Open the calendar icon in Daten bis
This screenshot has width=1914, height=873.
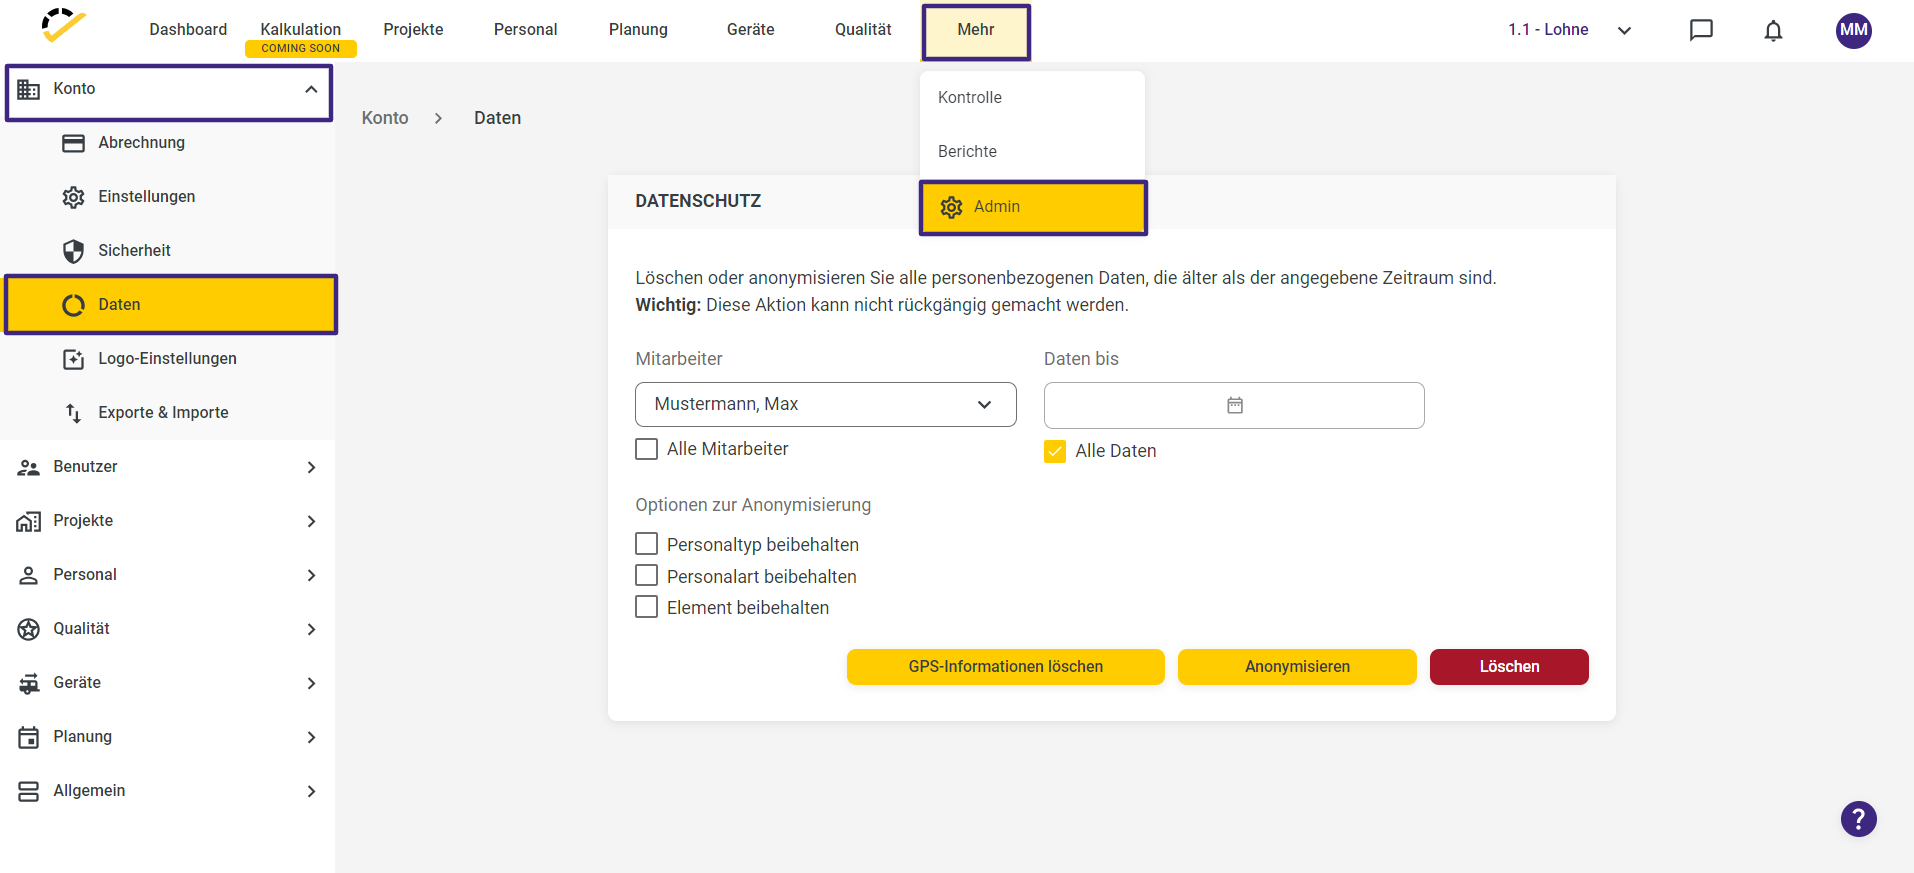[1235, 405]
